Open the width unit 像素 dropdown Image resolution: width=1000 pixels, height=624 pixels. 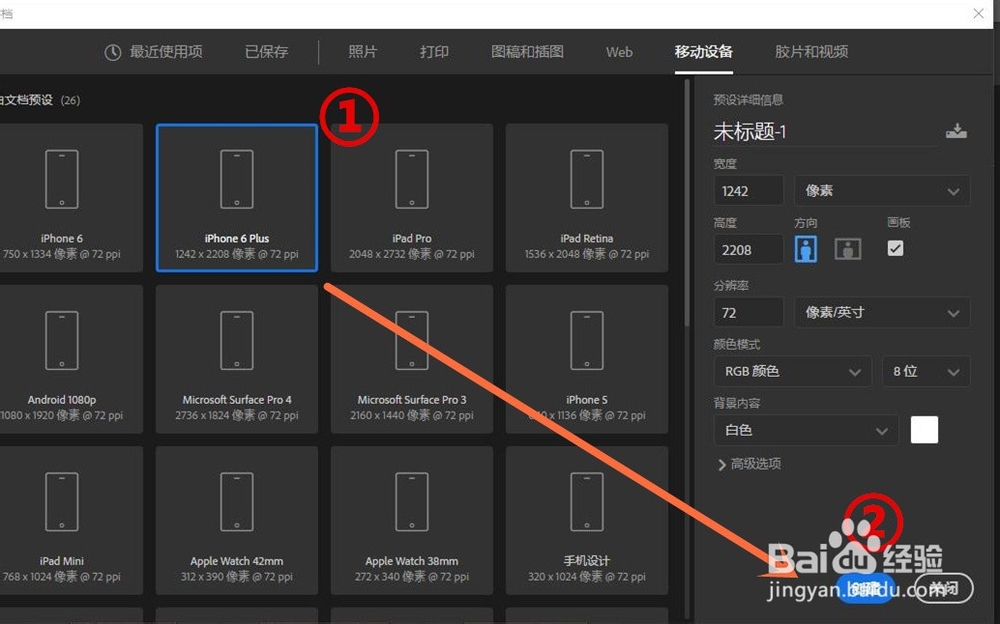click(882, 191)
